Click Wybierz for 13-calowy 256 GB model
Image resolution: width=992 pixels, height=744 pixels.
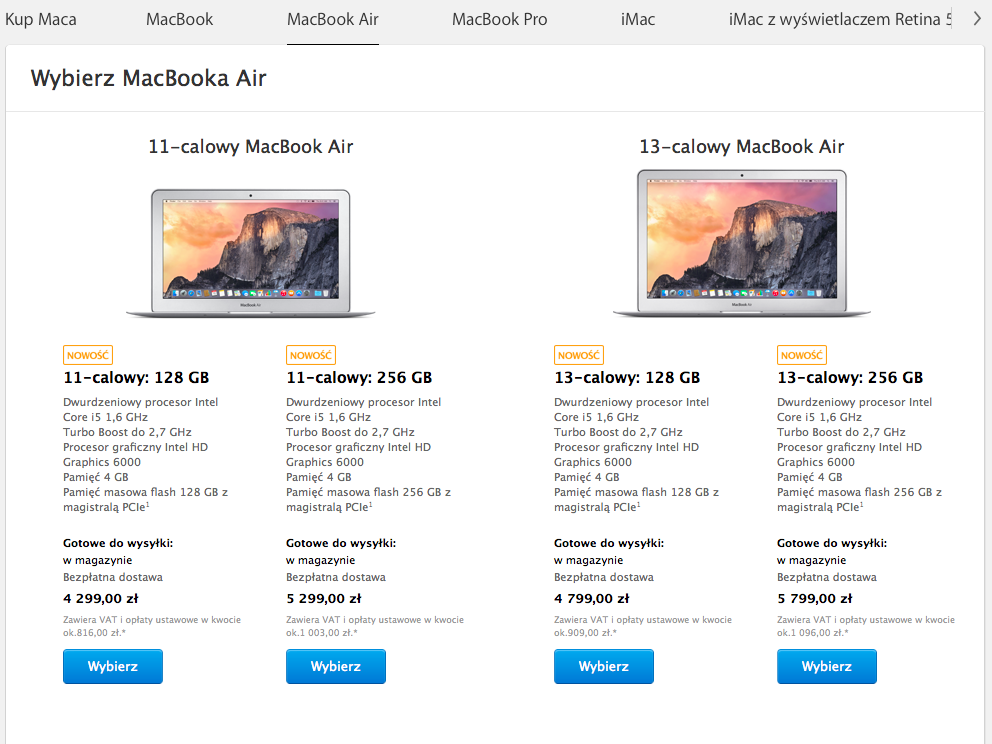point(827,666)
